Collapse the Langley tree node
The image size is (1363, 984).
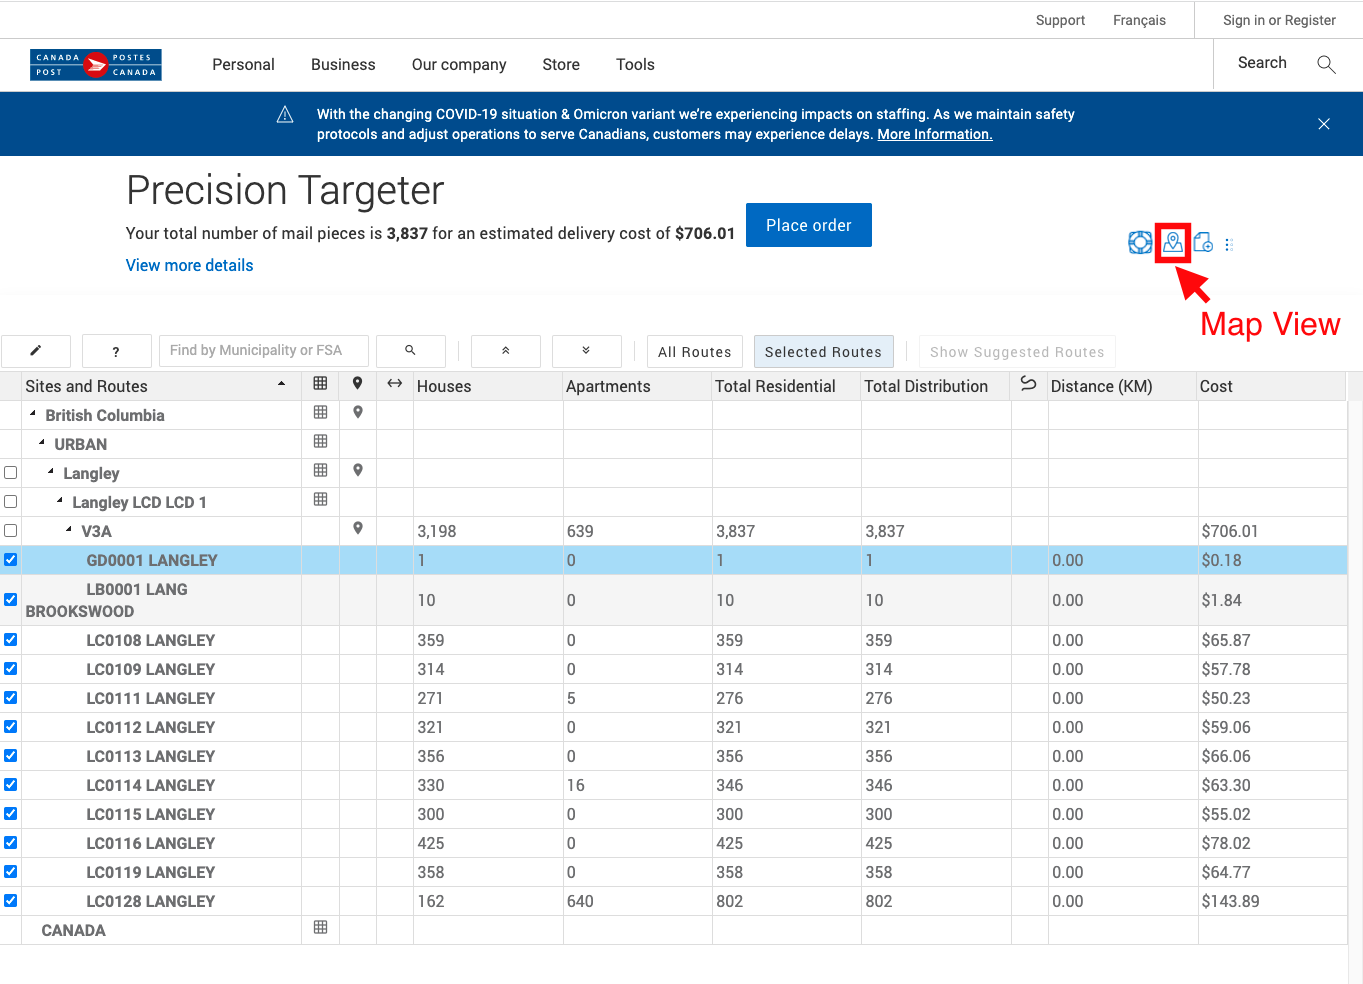(51, 471)
